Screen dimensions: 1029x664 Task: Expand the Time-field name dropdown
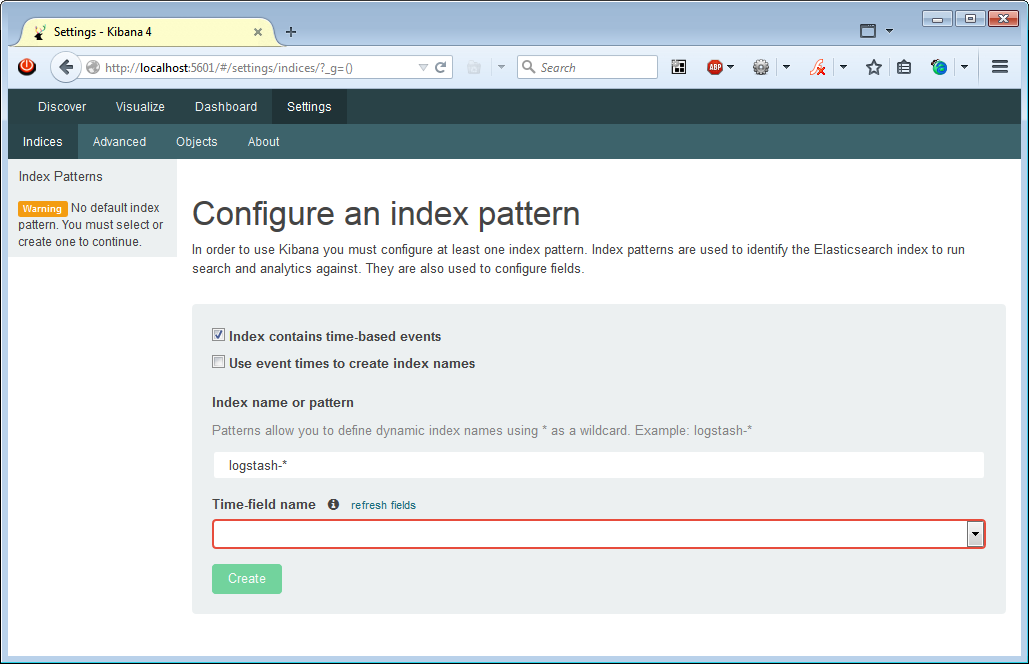975,534
